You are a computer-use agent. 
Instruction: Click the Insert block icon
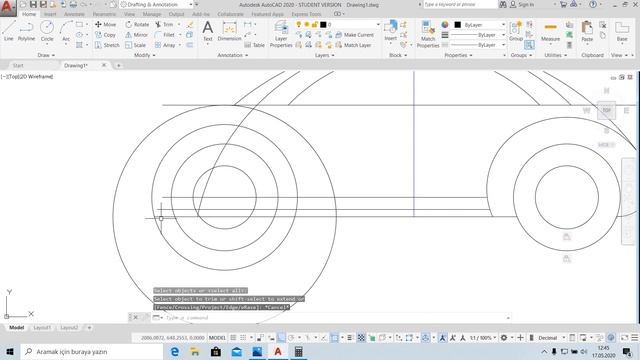[x=391, y=31]
